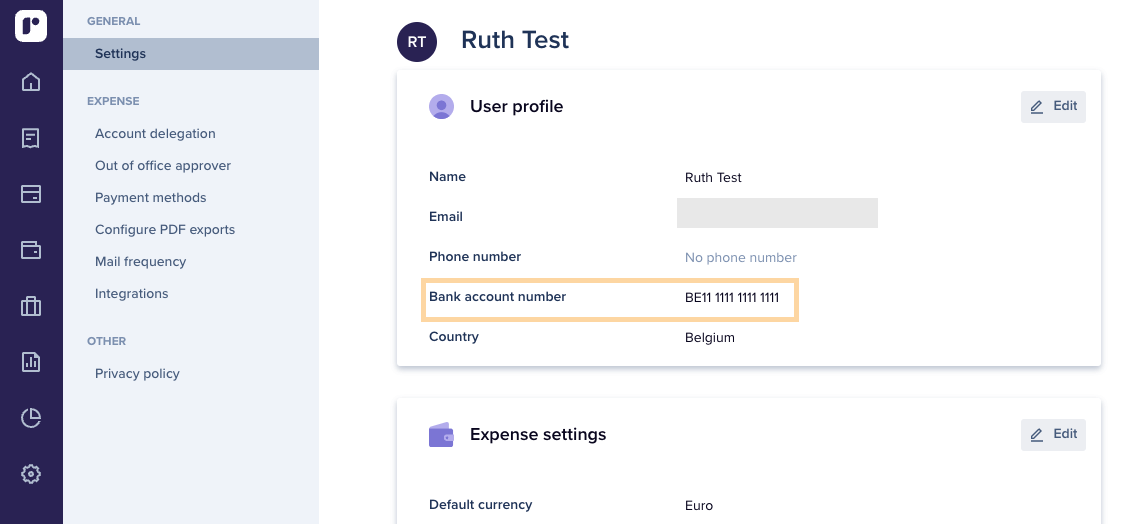Viewport: 1141px width, 524px height.
Task: Open the luggage travel icon in left rail
Action: [31, 306]
